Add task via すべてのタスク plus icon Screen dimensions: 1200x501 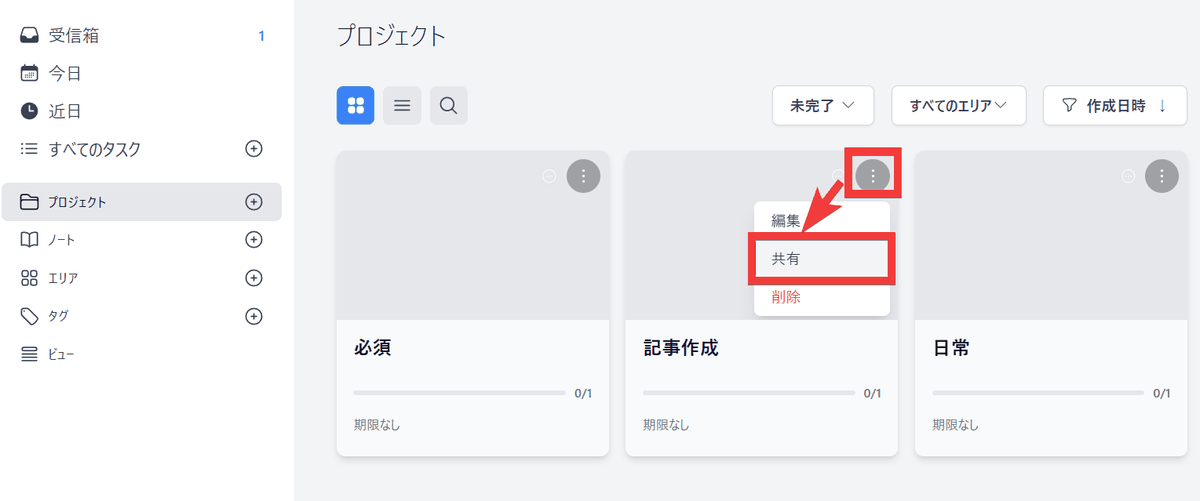[254, 149]
